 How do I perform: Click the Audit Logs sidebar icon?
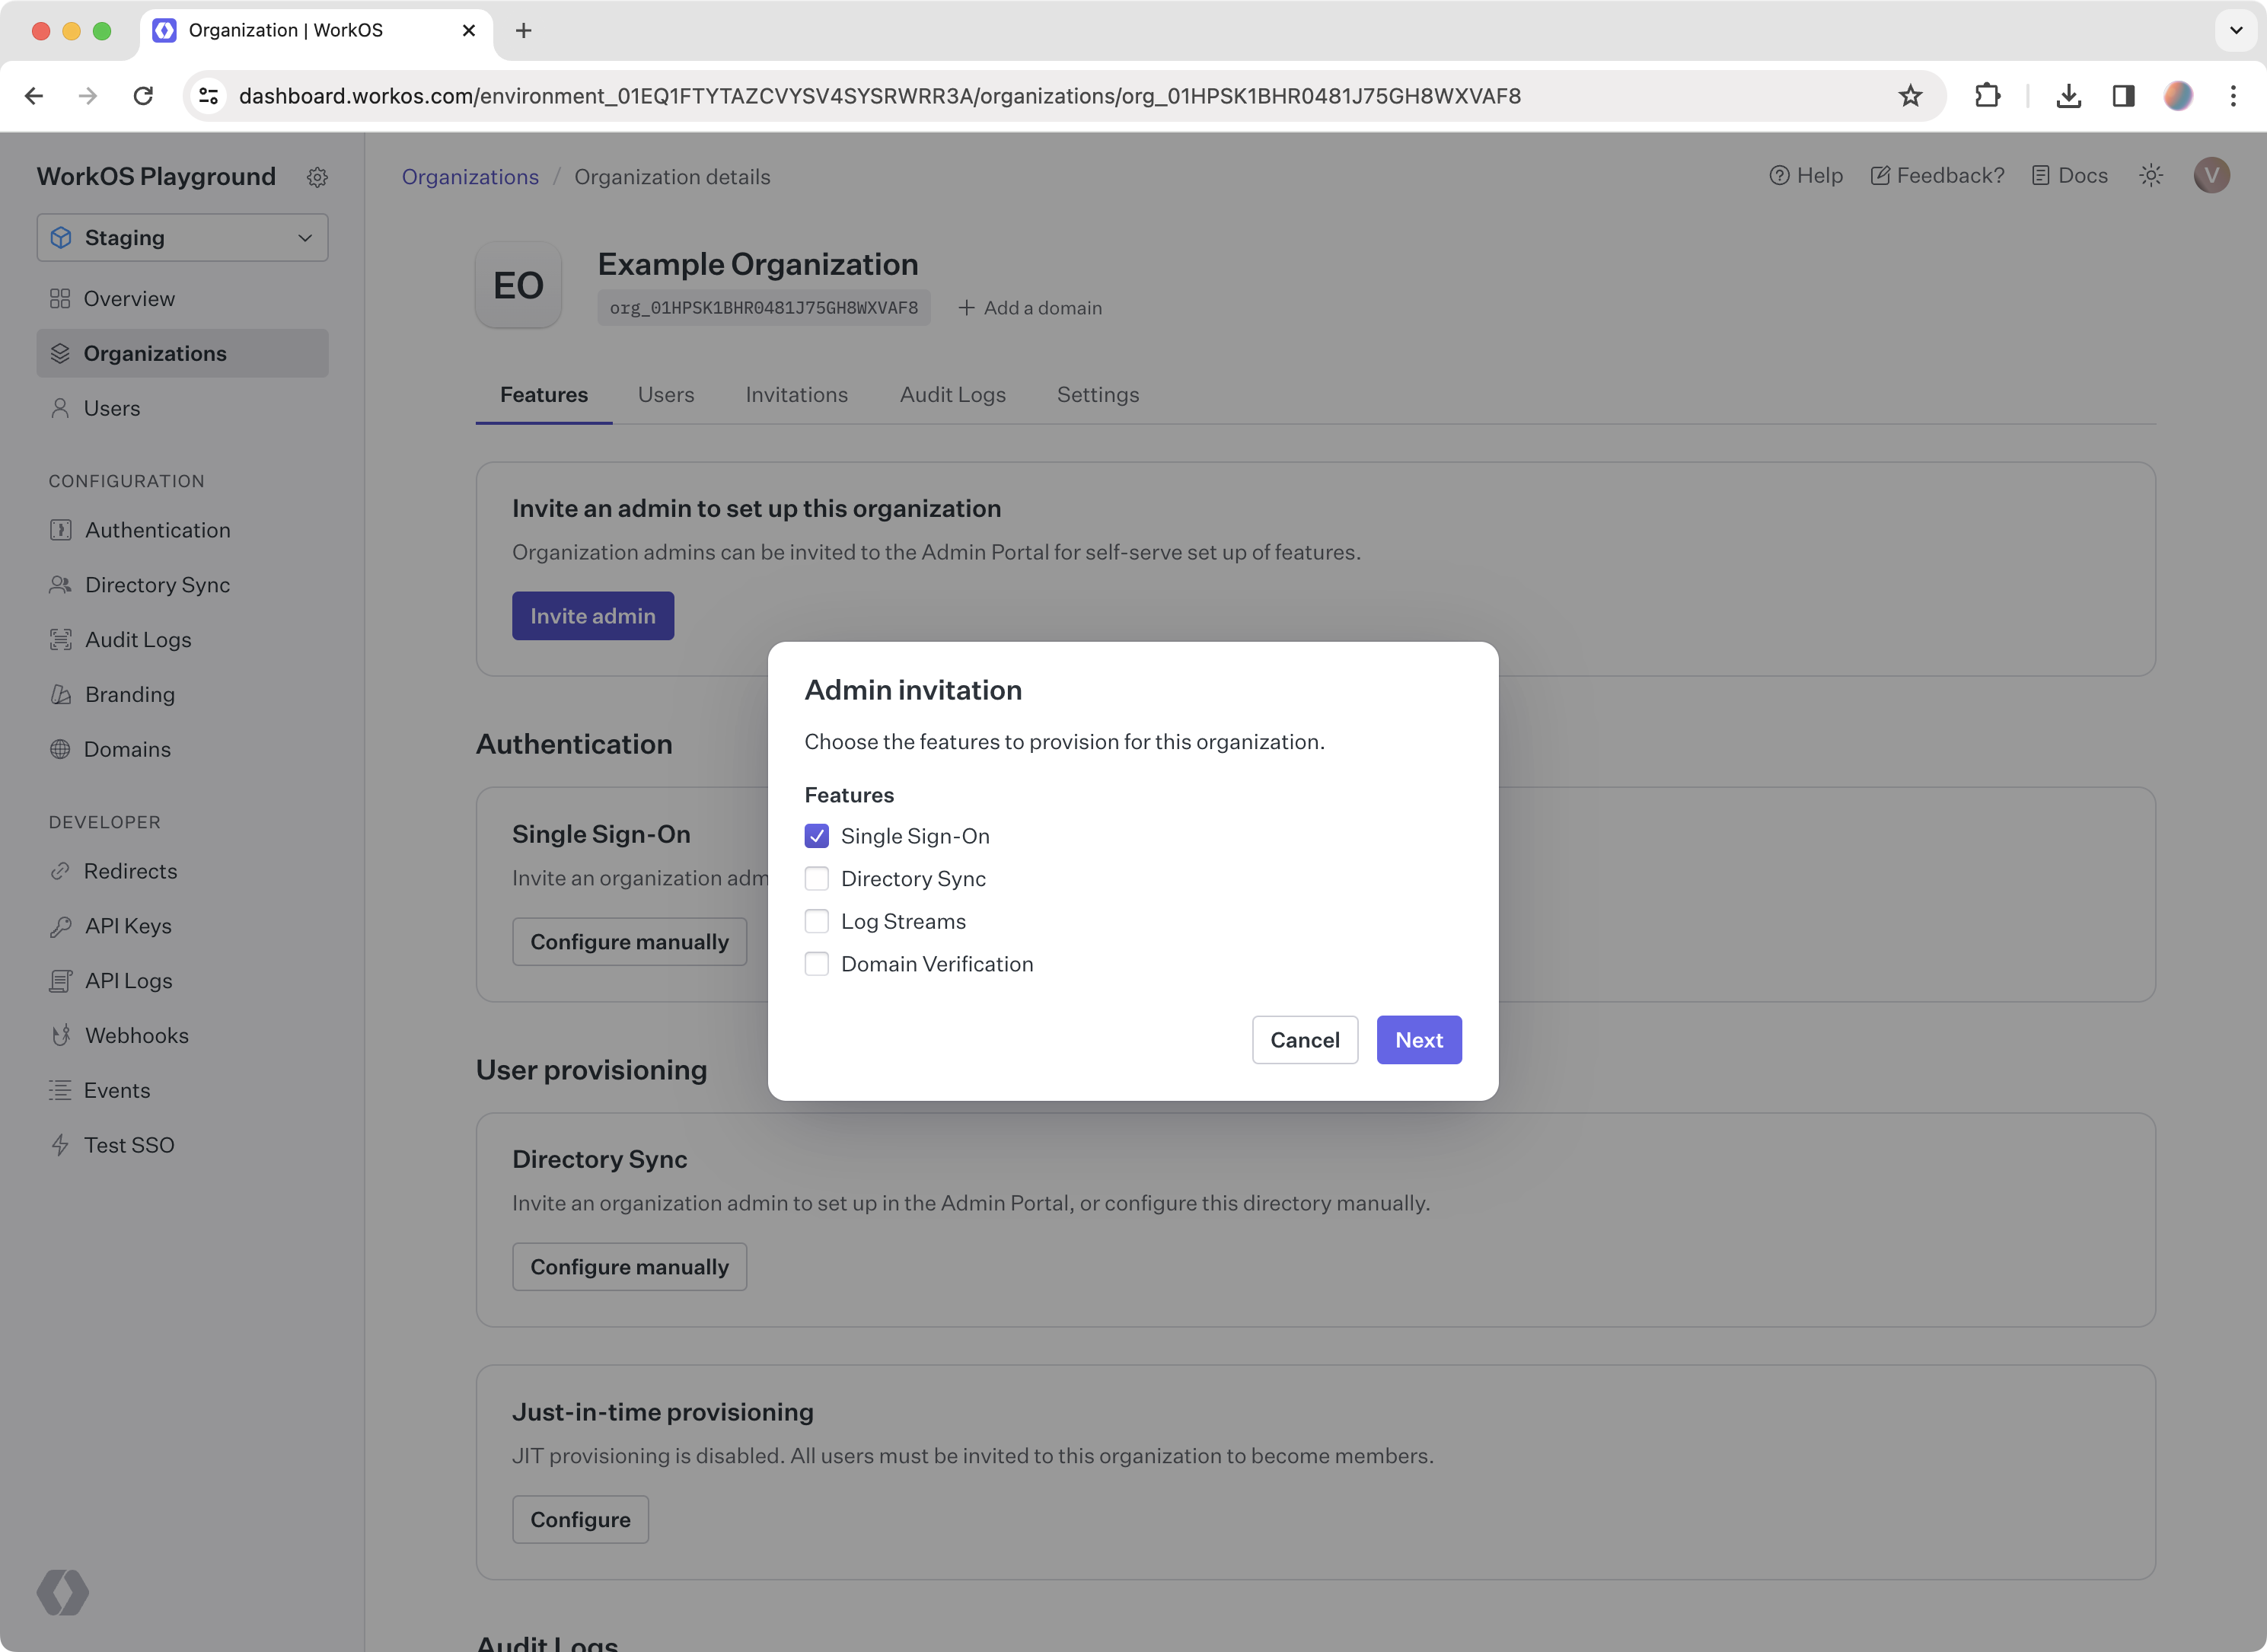coord(60,639)
